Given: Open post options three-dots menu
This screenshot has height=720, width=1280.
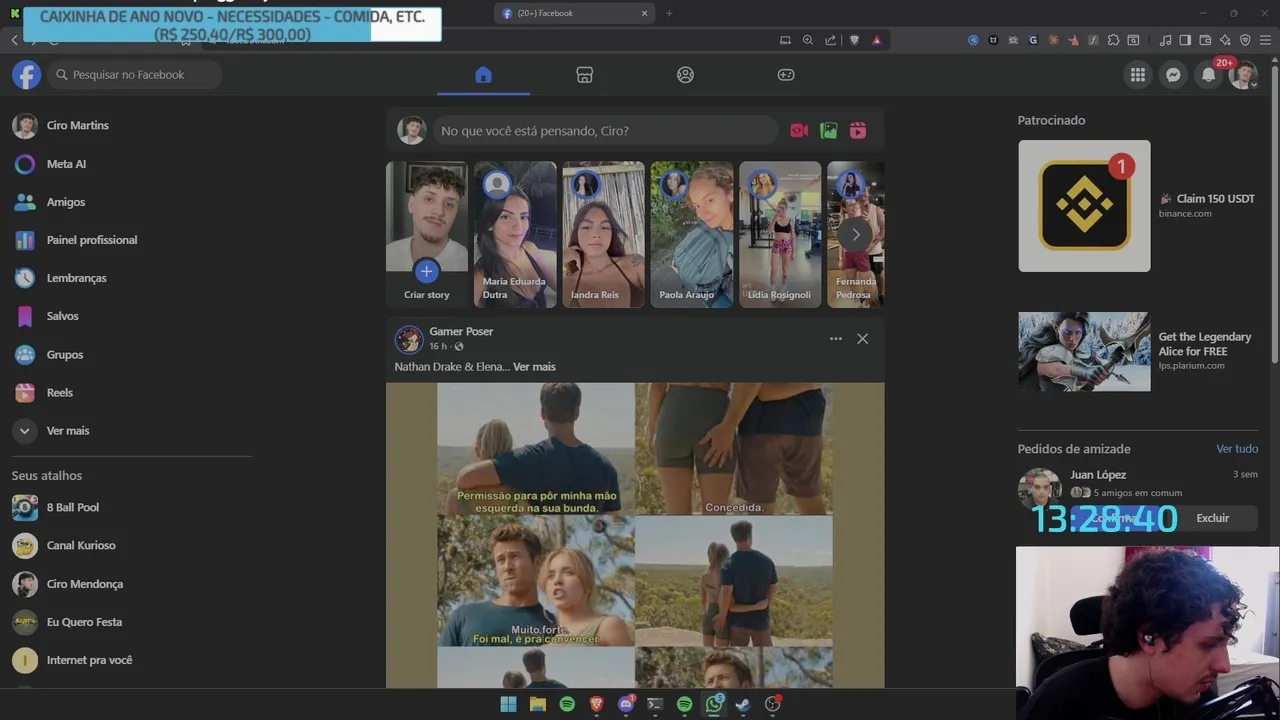Looking at the screenshot, I should [x=836, y=339].
